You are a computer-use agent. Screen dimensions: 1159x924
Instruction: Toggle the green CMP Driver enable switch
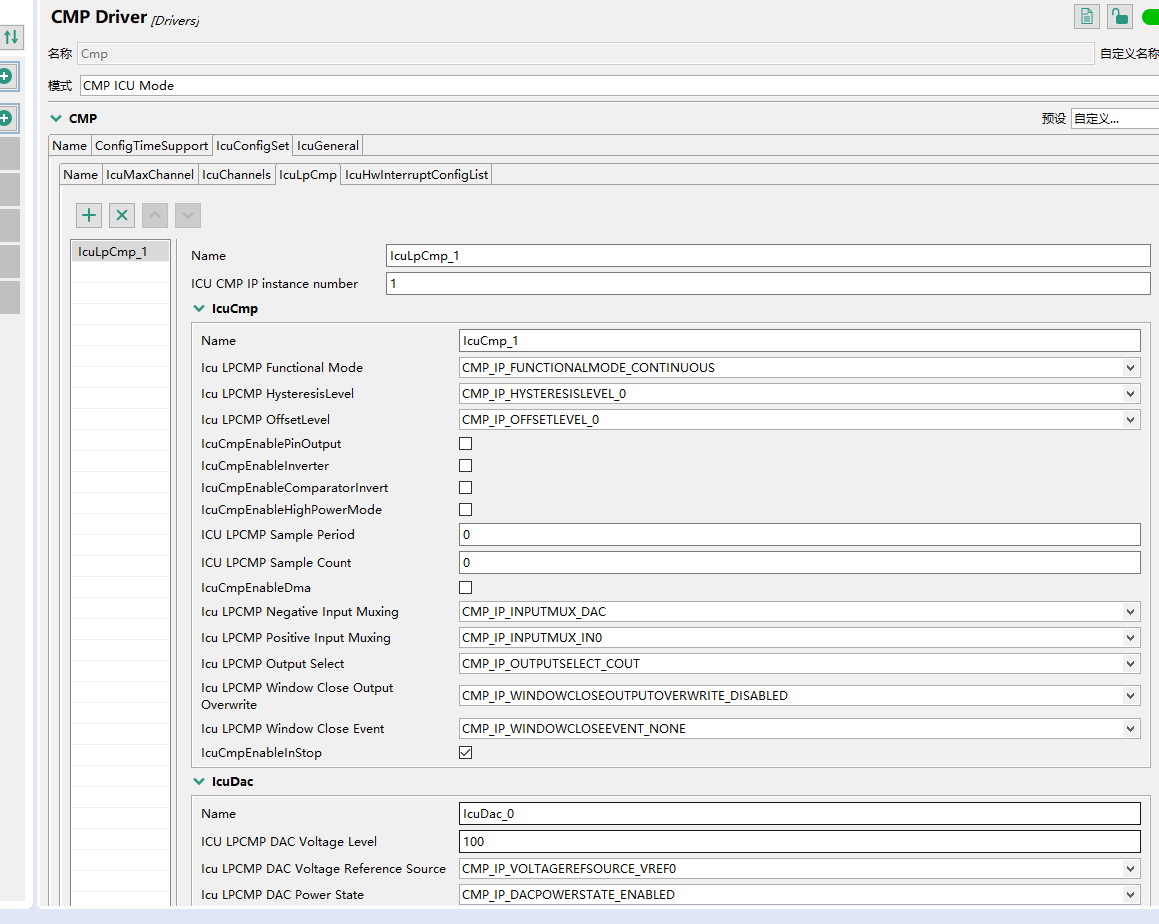click(1150, 17)
